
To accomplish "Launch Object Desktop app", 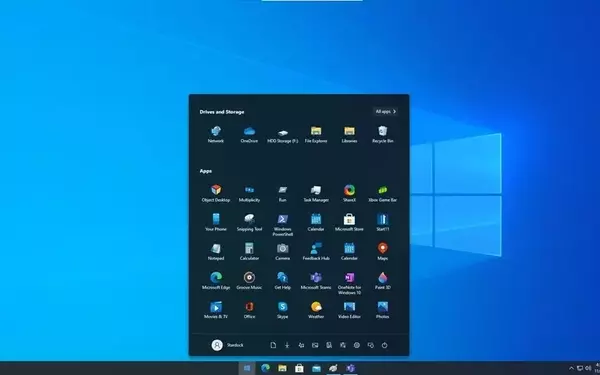I will (x=216, y=193).
